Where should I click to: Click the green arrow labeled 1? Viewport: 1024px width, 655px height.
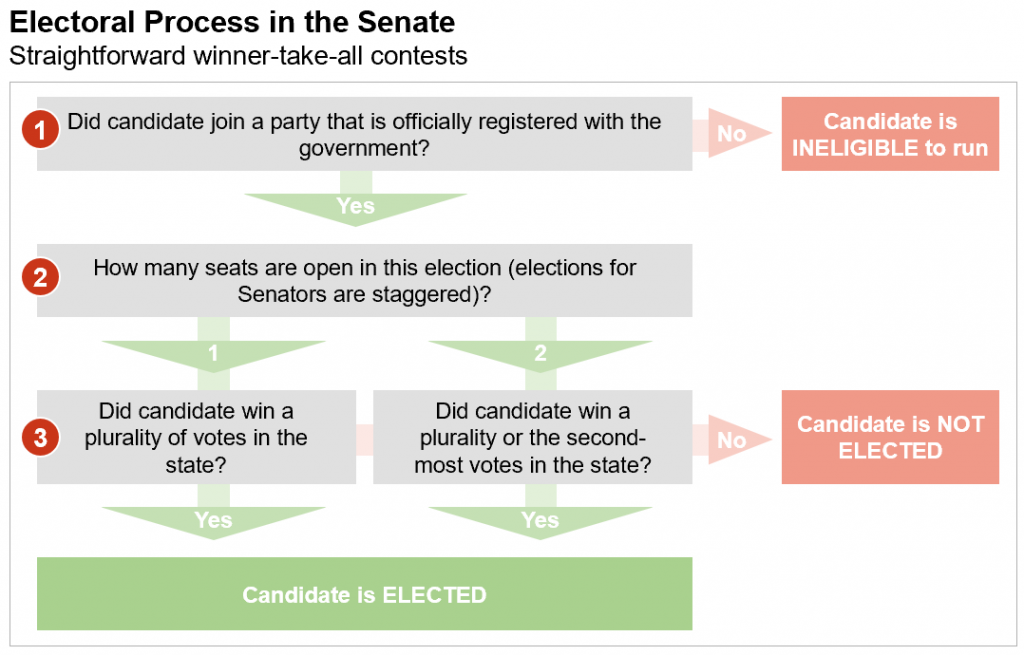214,353
